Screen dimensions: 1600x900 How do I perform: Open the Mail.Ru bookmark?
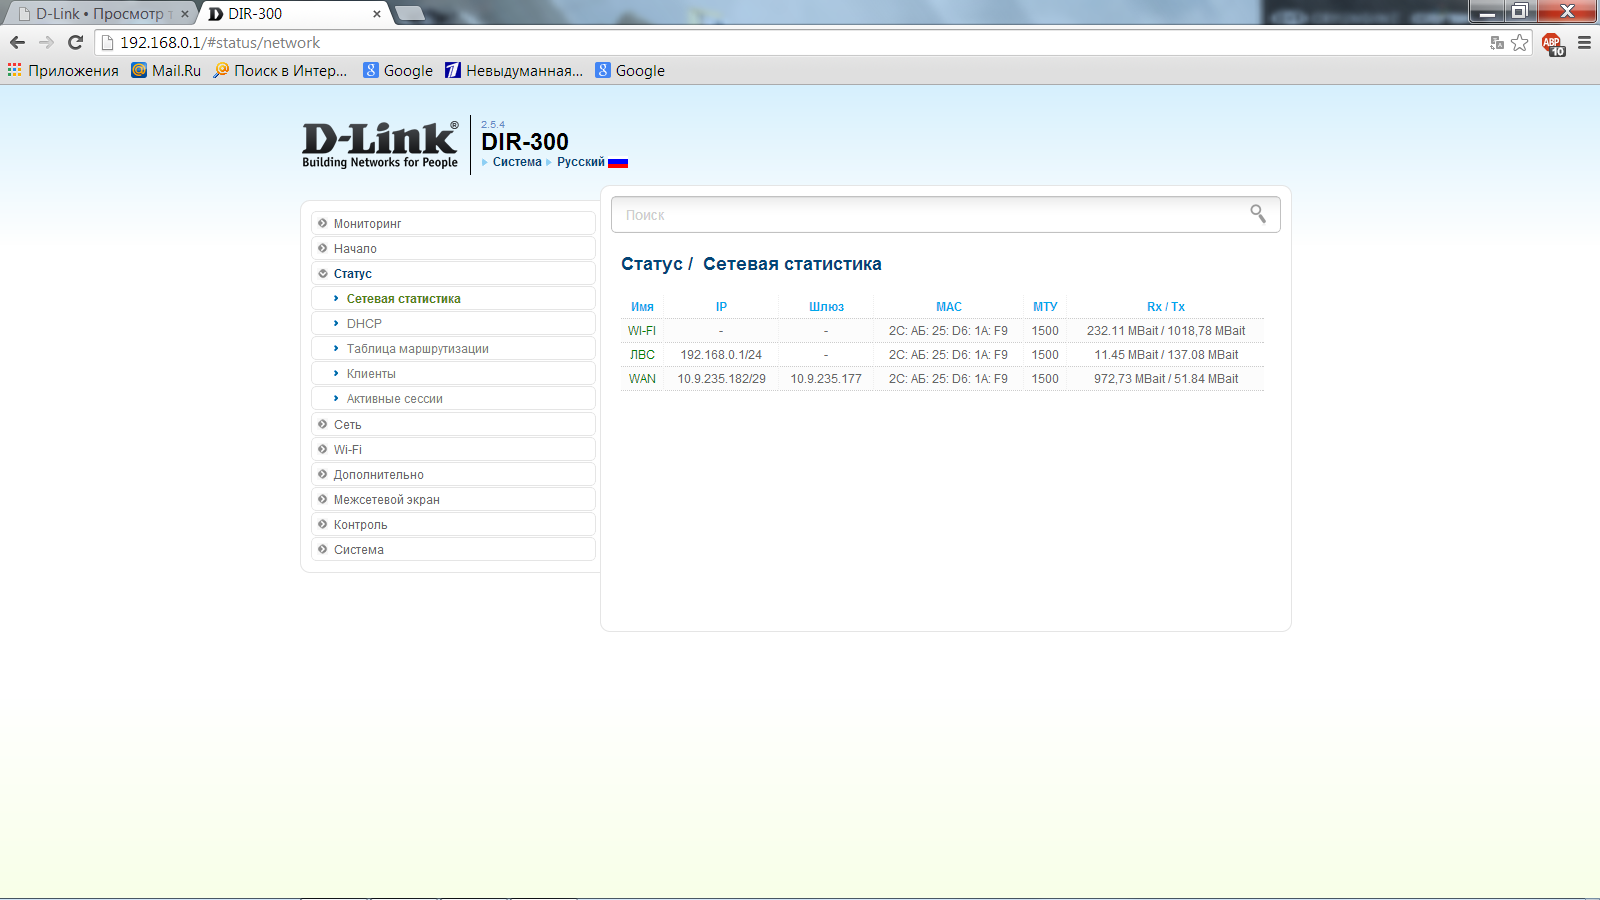166,70
